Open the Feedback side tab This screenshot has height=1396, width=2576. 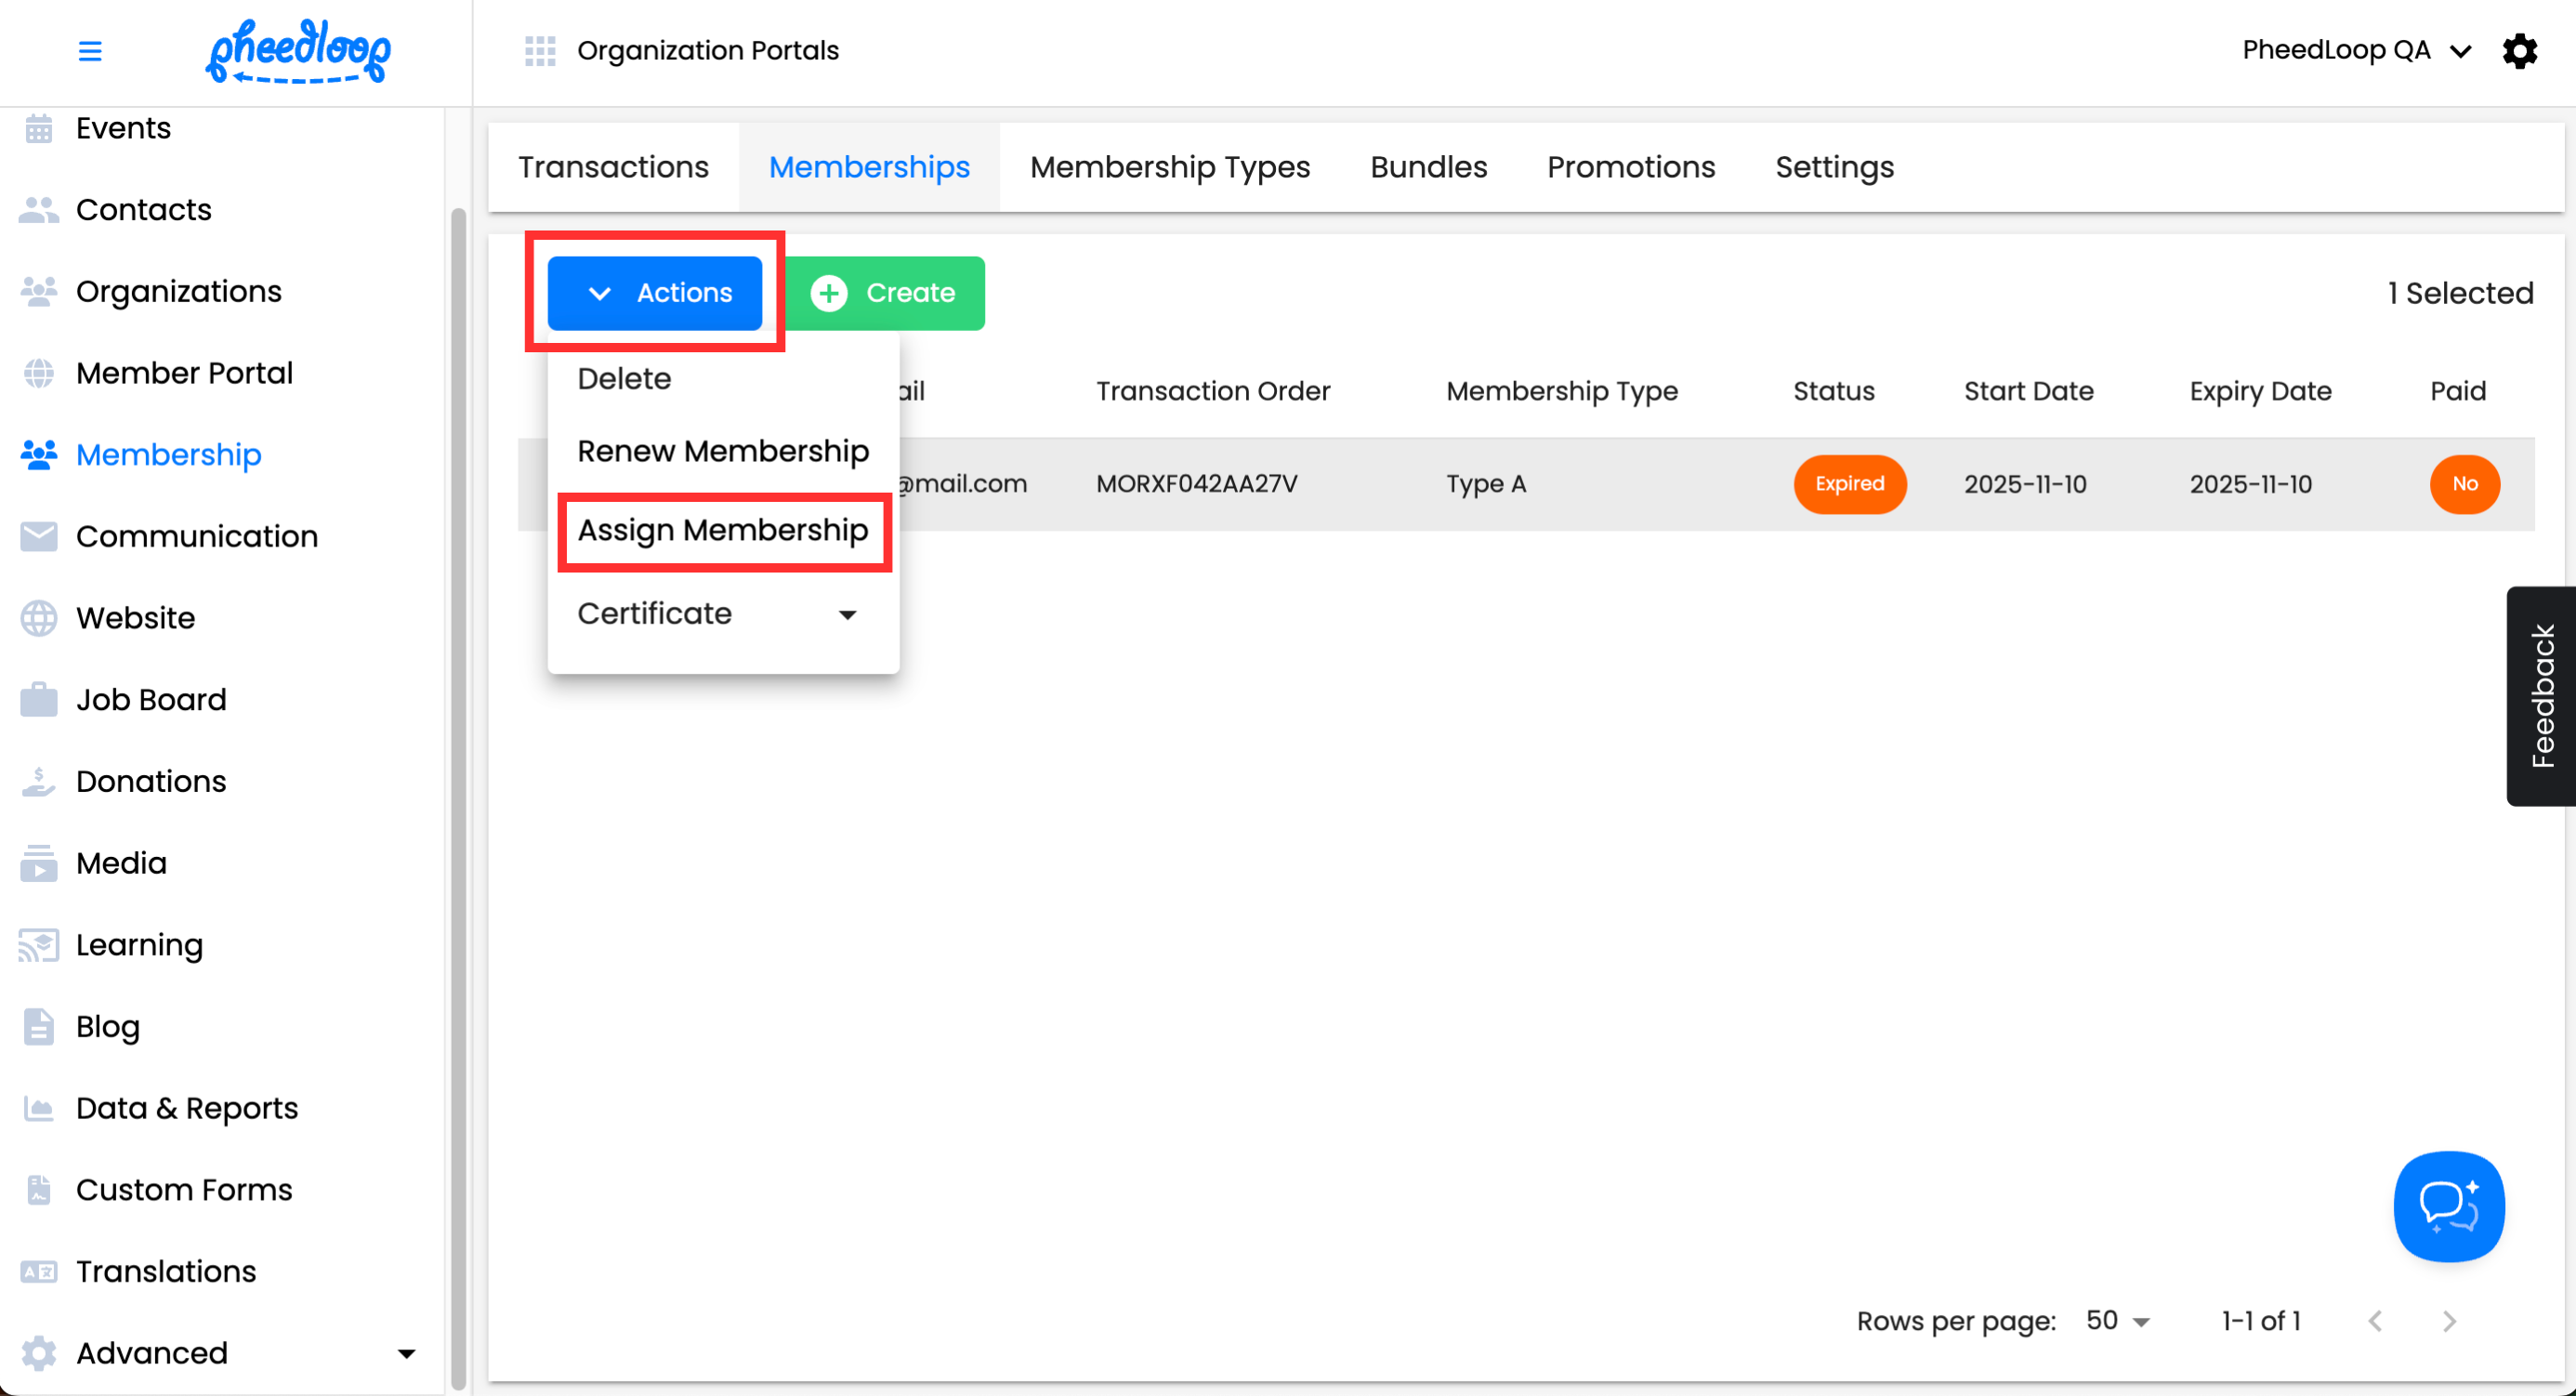pyautogui.click(x=2541, y=696)
